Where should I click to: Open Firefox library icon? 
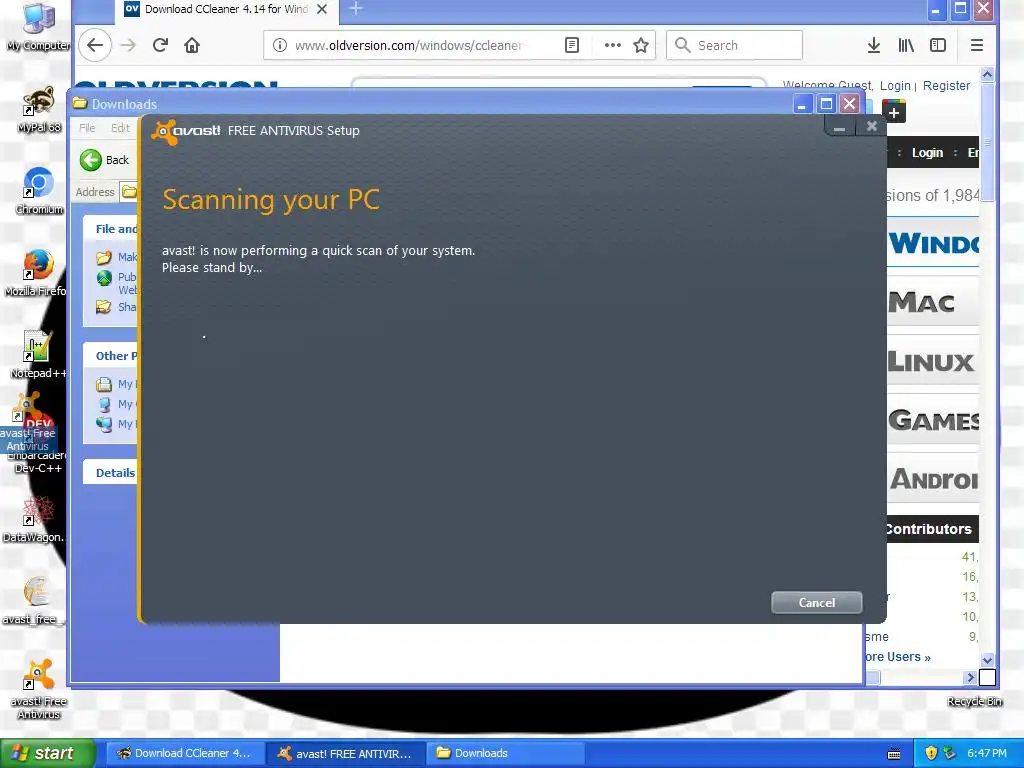coord(906,45)
